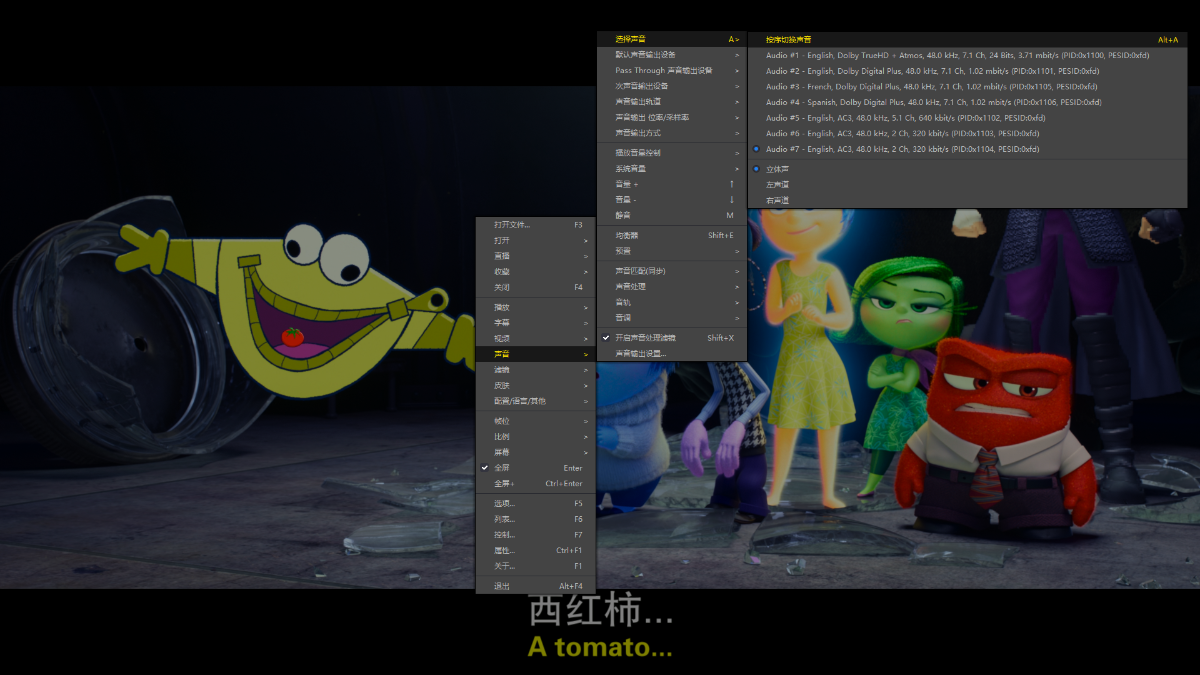Click 按序切换声音 to cycle audio
Viewport: 1200px width, 675px height.
pyautogui.click(x=789, y=40)
